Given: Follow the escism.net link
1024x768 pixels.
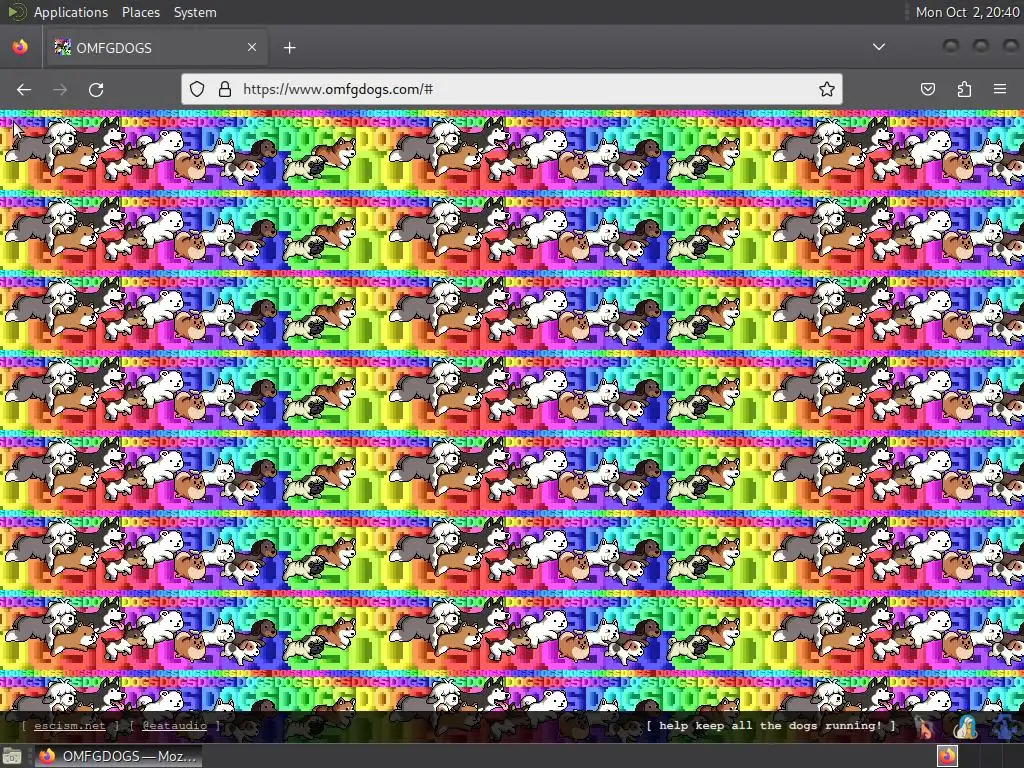Looking at the screenshot, I should coord(69,726).
